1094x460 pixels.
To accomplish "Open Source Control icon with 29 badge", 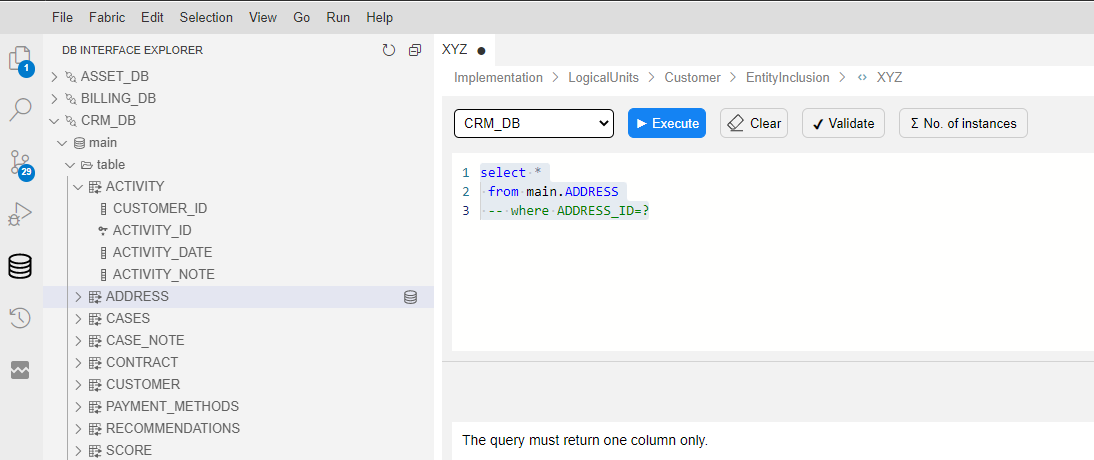I will [20, 163].
